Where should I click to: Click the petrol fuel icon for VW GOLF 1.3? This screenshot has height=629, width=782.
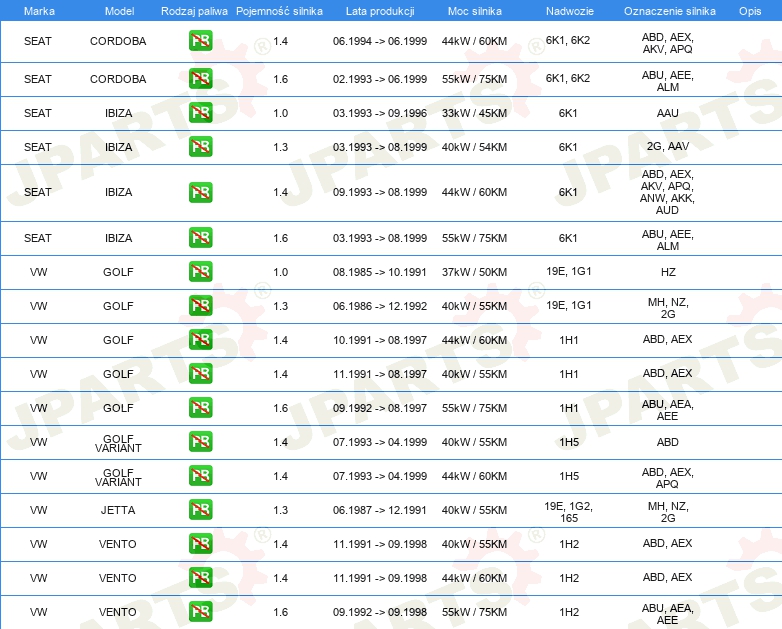point(200,306)
